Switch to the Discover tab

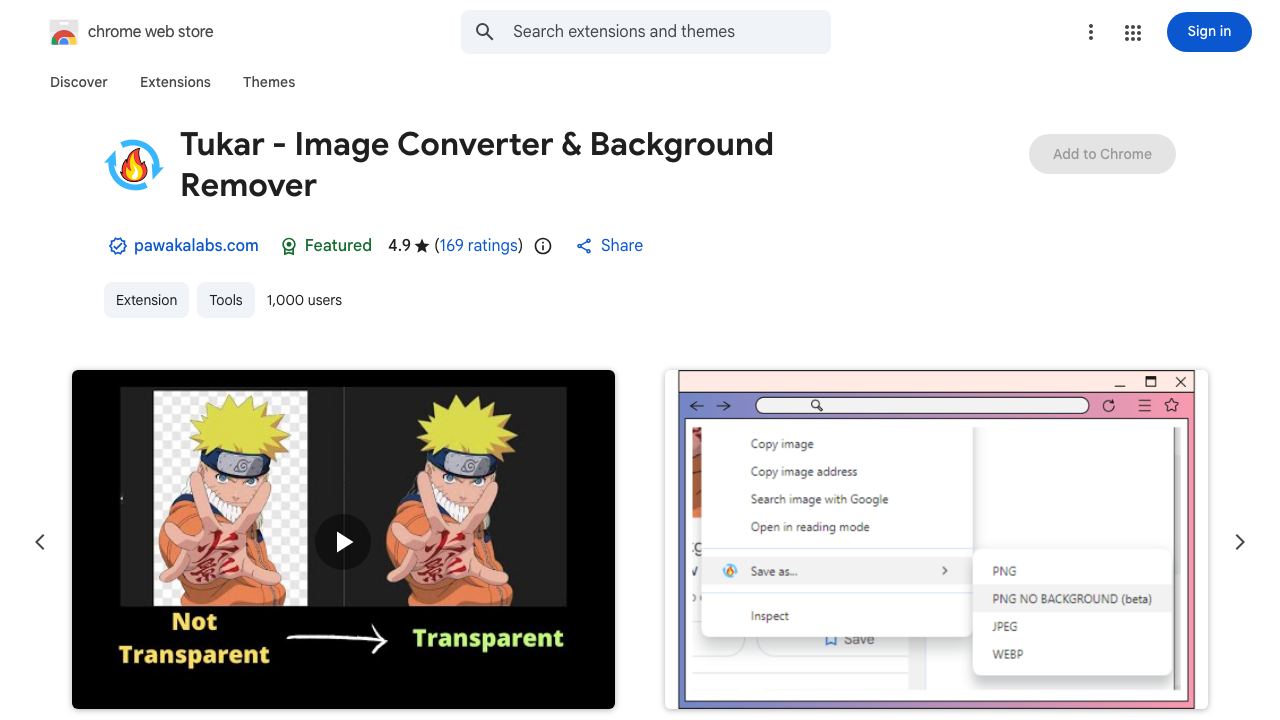click(79, 82)
